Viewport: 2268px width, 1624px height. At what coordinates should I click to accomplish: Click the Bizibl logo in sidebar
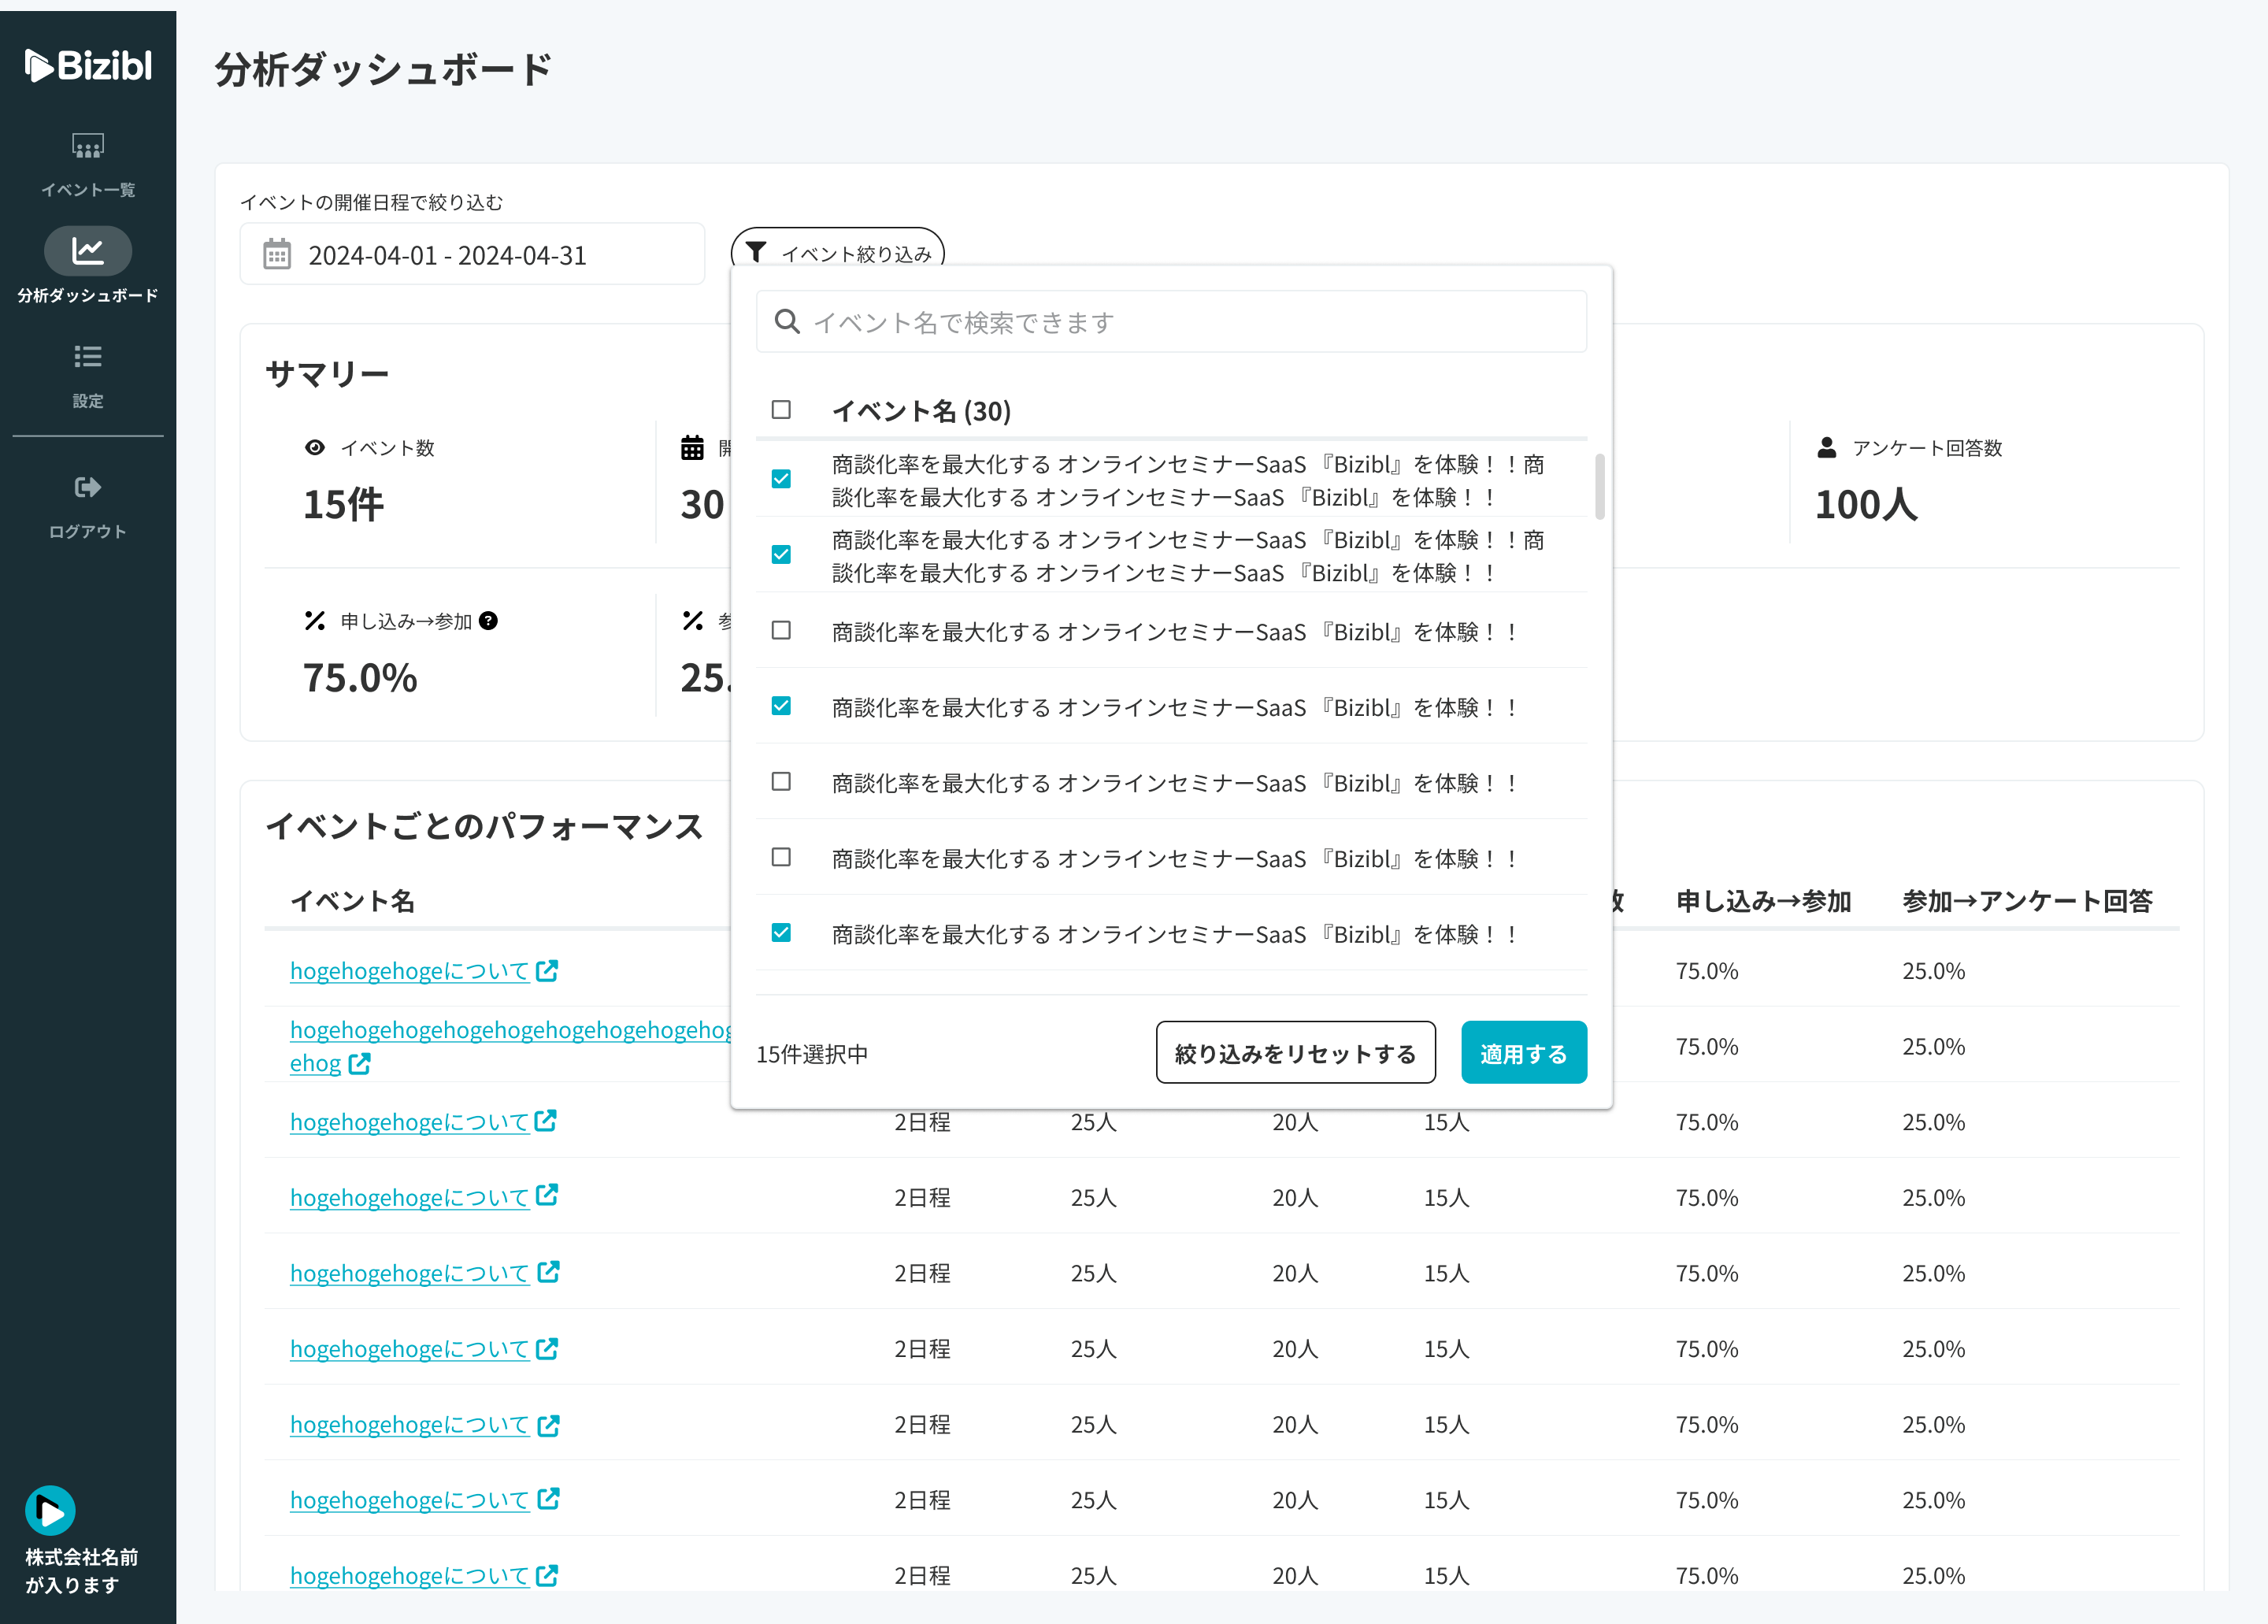[88, 66]
